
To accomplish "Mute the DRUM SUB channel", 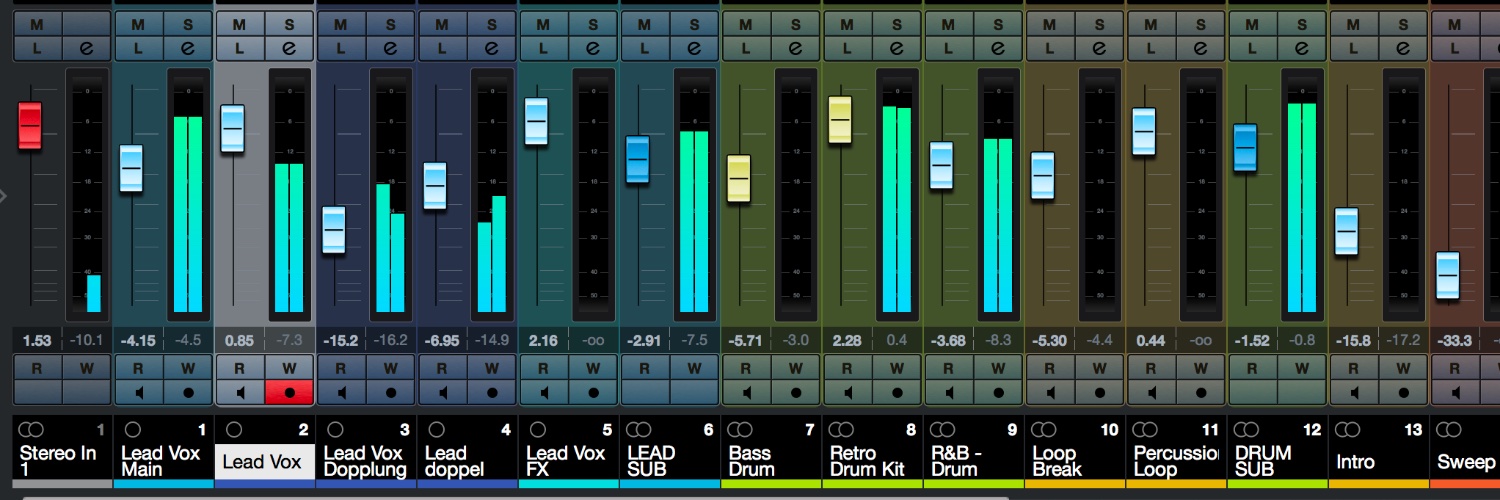I will [x=1253, y=24].
